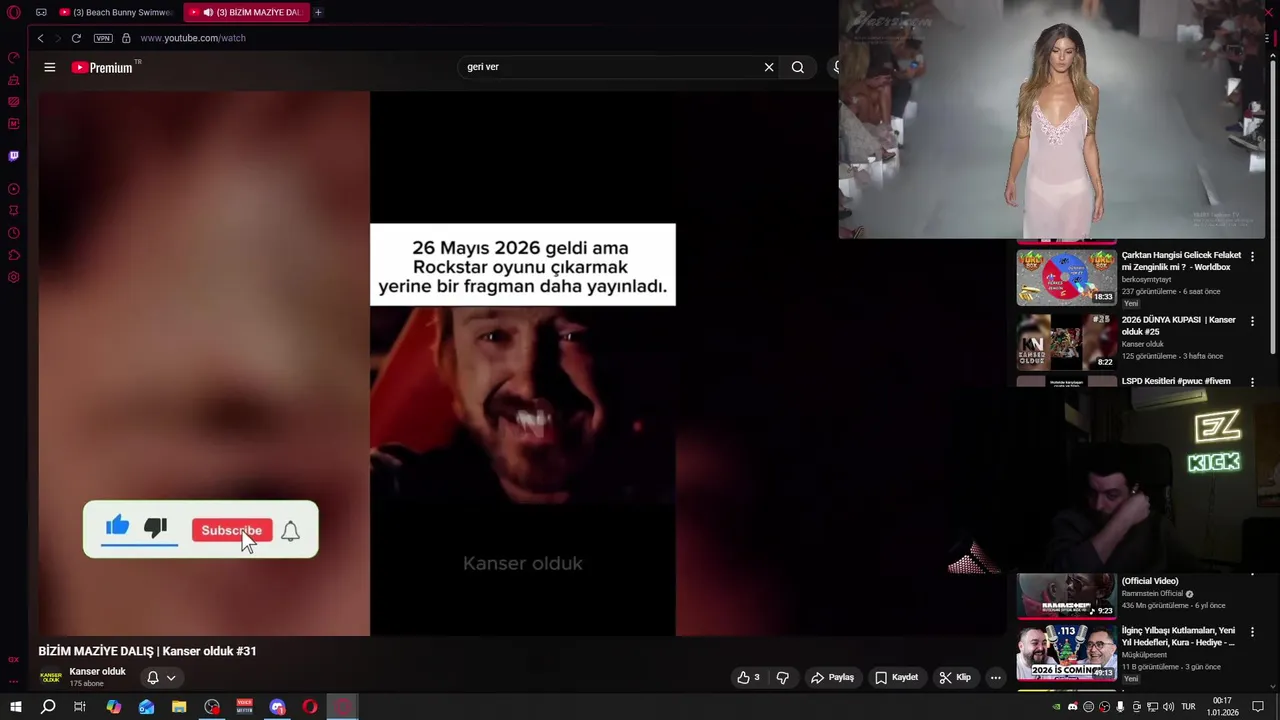Open Windows notification center icon
This screenshot has height=720, width=1280.
coord(1258,707)
